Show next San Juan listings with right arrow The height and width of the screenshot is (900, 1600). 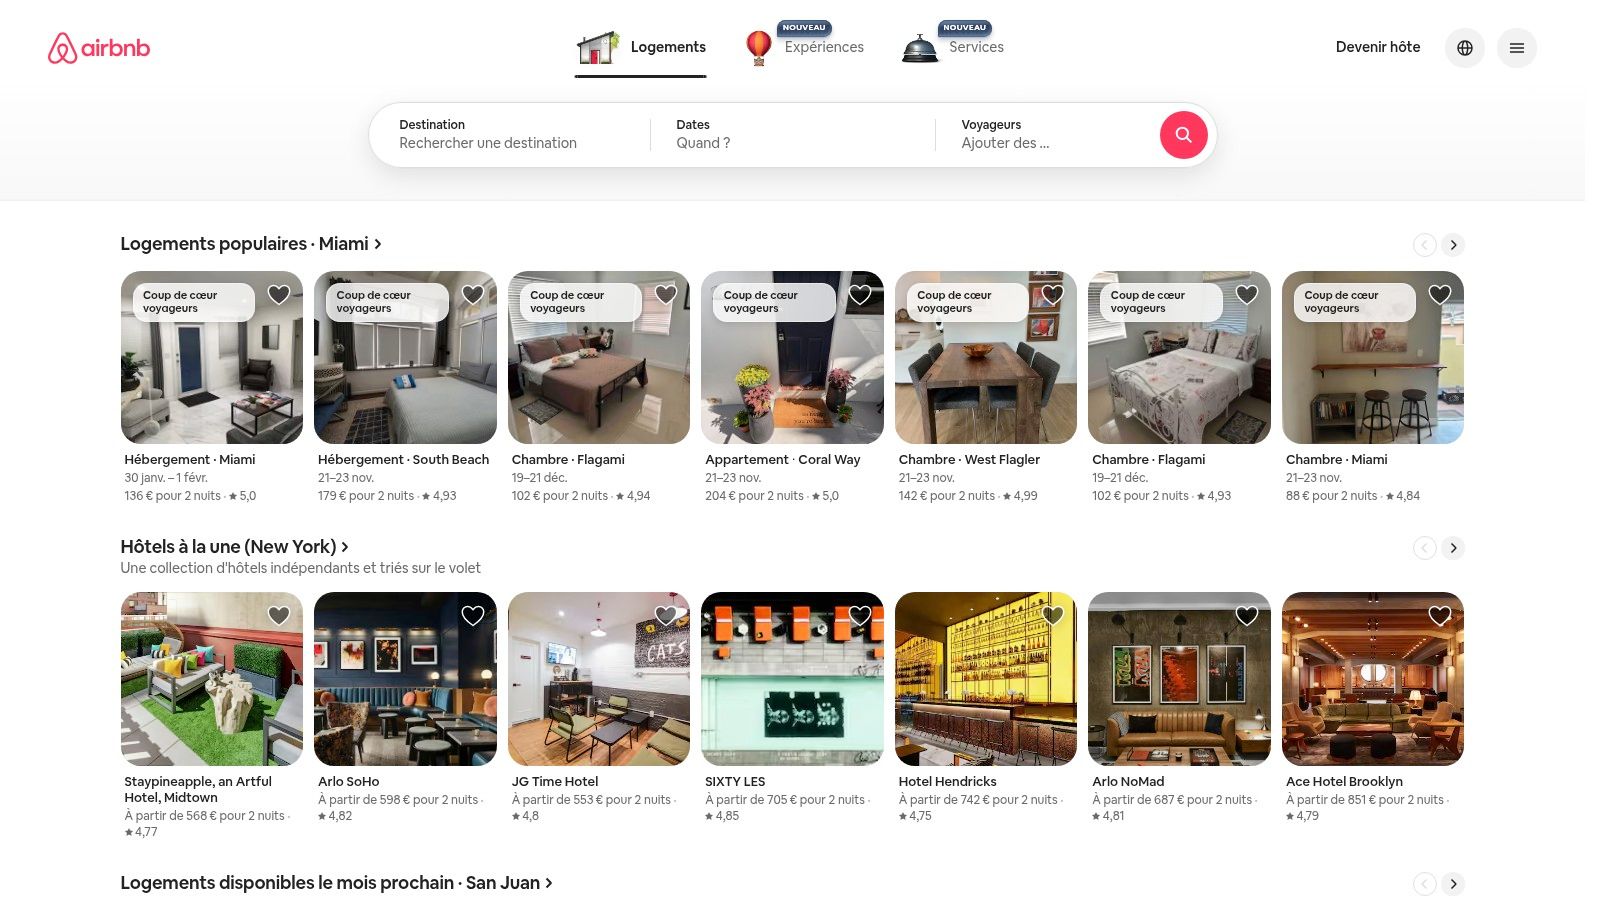click(1453, 884)
